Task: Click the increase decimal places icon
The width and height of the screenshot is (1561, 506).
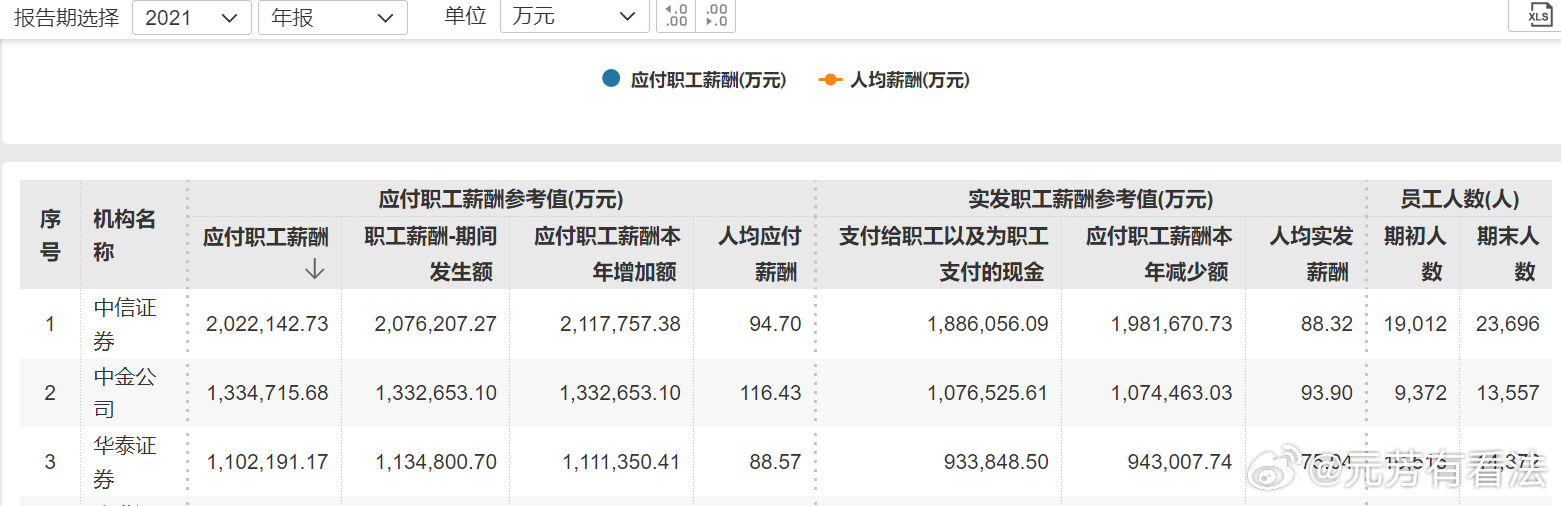Action: tap(676, 16)
